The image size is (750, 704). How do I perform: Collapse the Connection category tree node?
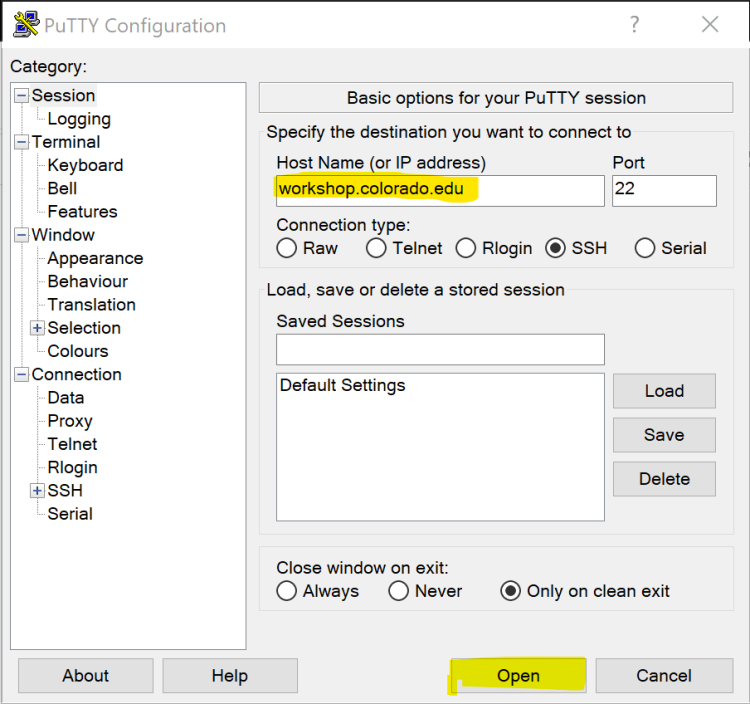coord(21,374)
